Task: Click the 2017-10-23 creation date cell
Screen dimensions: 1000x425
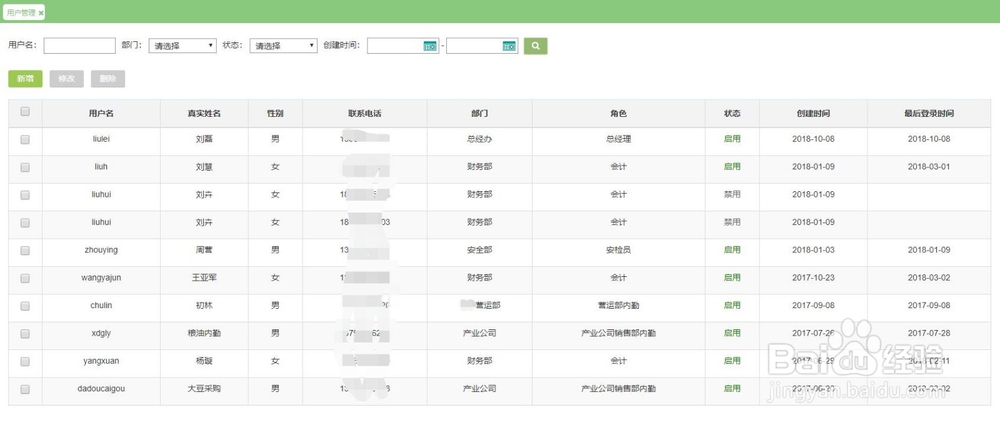Action: point(813,278)
